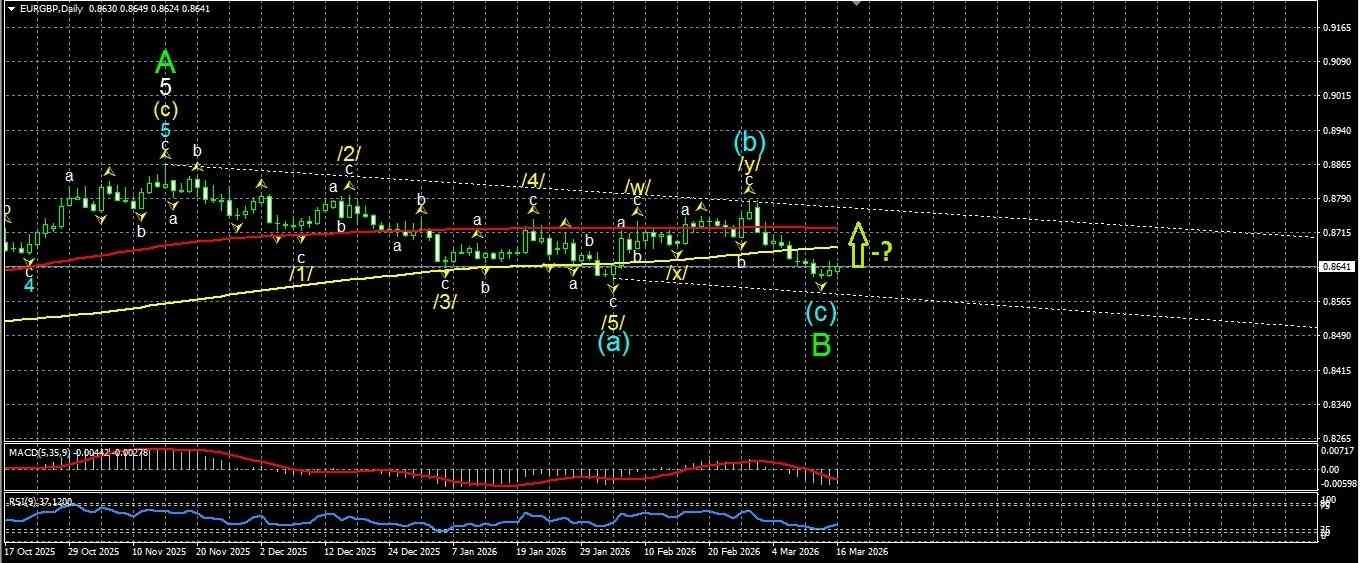
Task: Click the 0.8490 price scale level
Action: [x=1338, y=336]
